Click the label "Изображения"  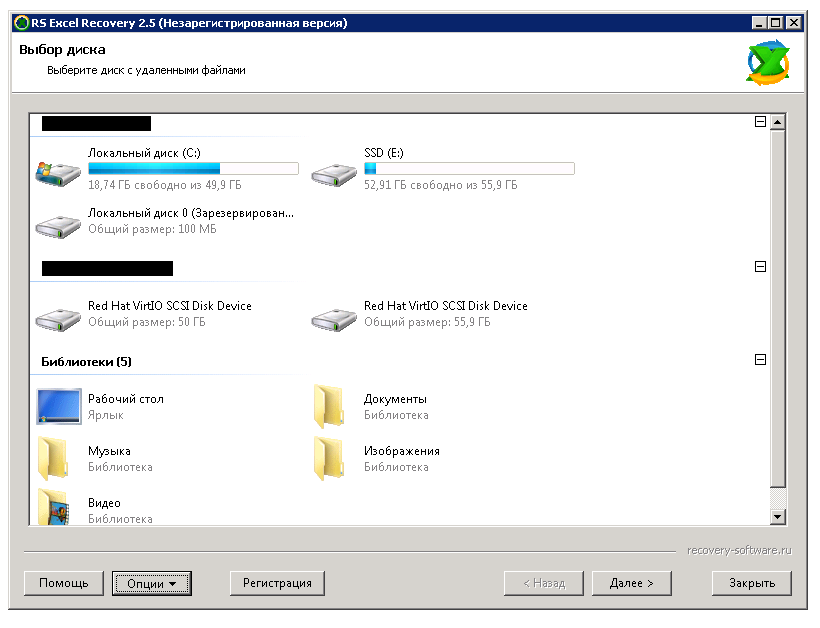(x=402, y=451)
